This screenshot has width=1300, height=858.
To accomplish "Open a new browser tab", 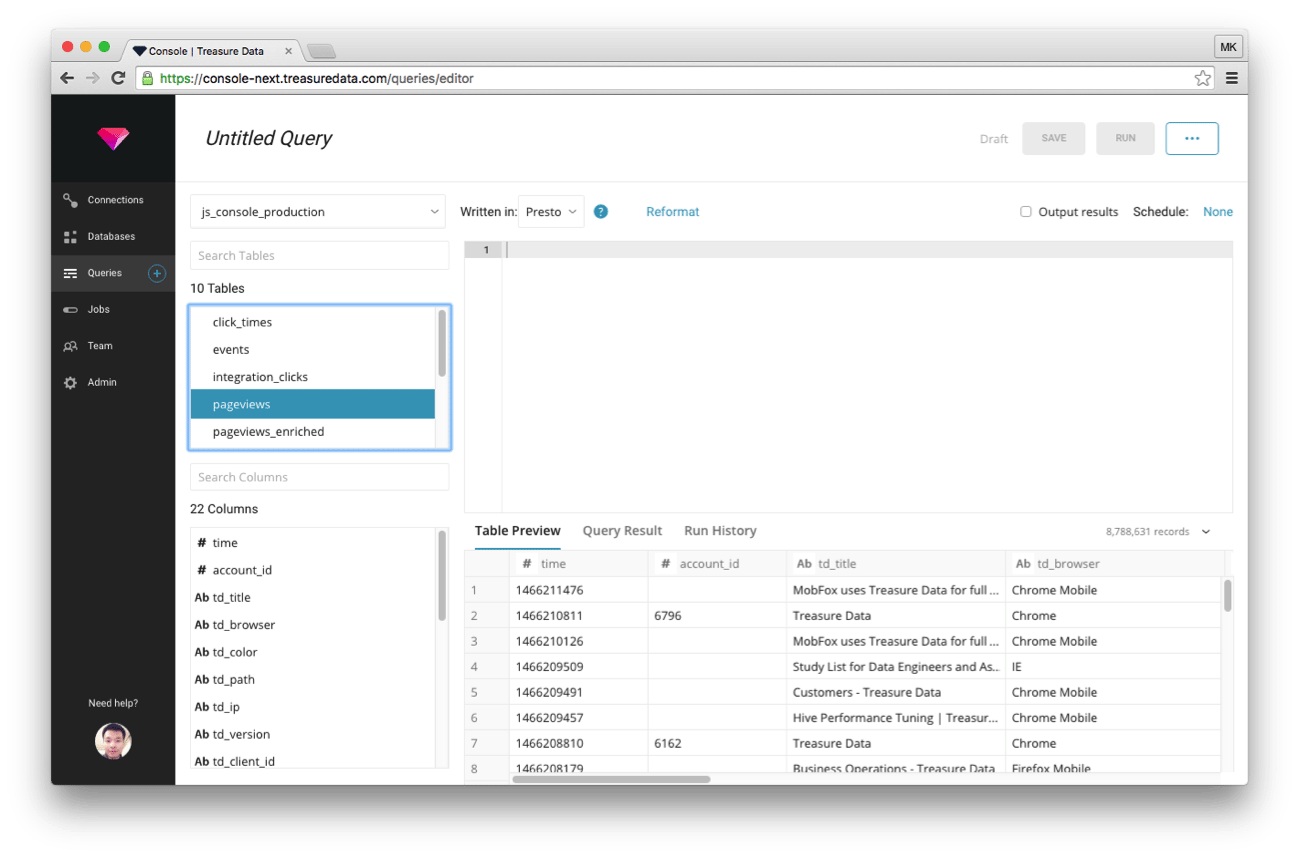I will tap(321, 51).
